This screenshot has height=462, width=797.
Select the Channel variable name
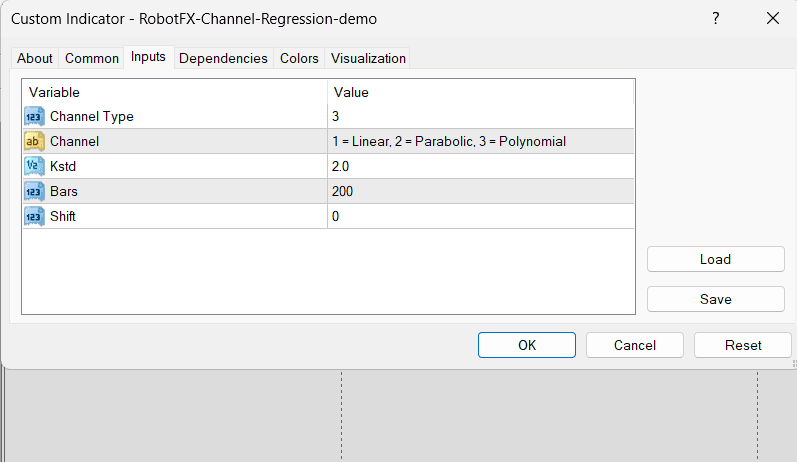click(74, 141)
